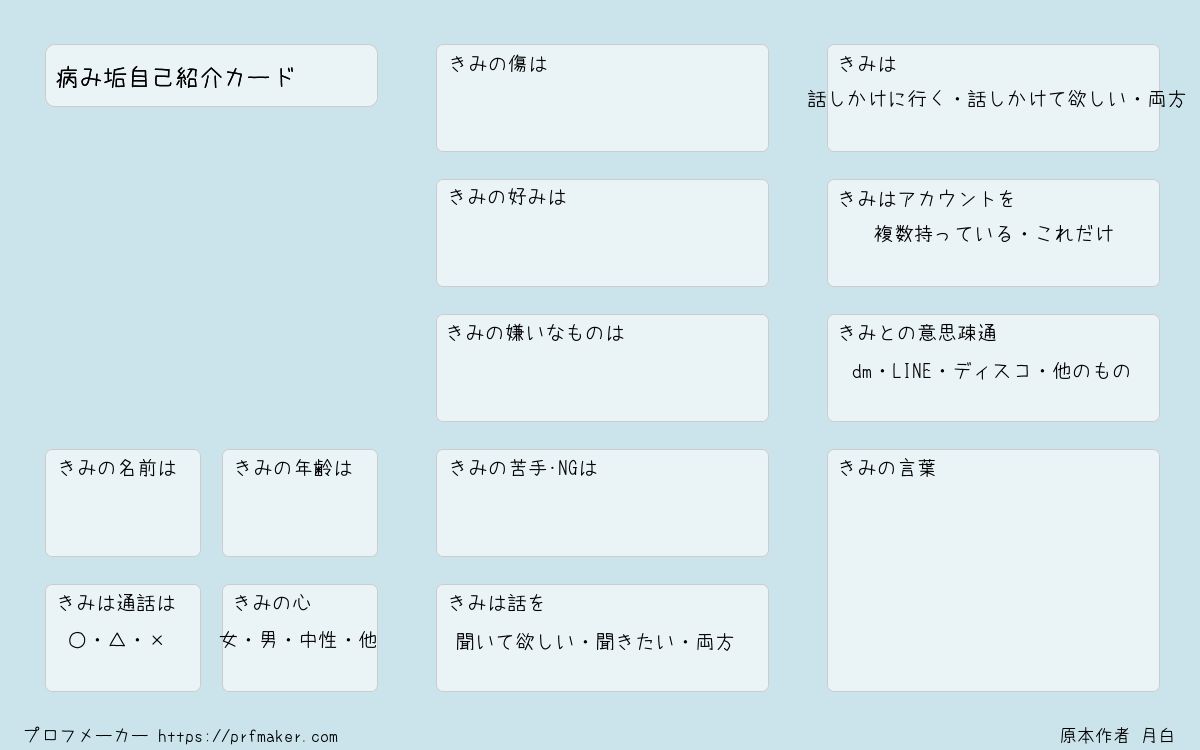
Task: Select 中性 in the きみの心 box
Action: pos(318,640)
